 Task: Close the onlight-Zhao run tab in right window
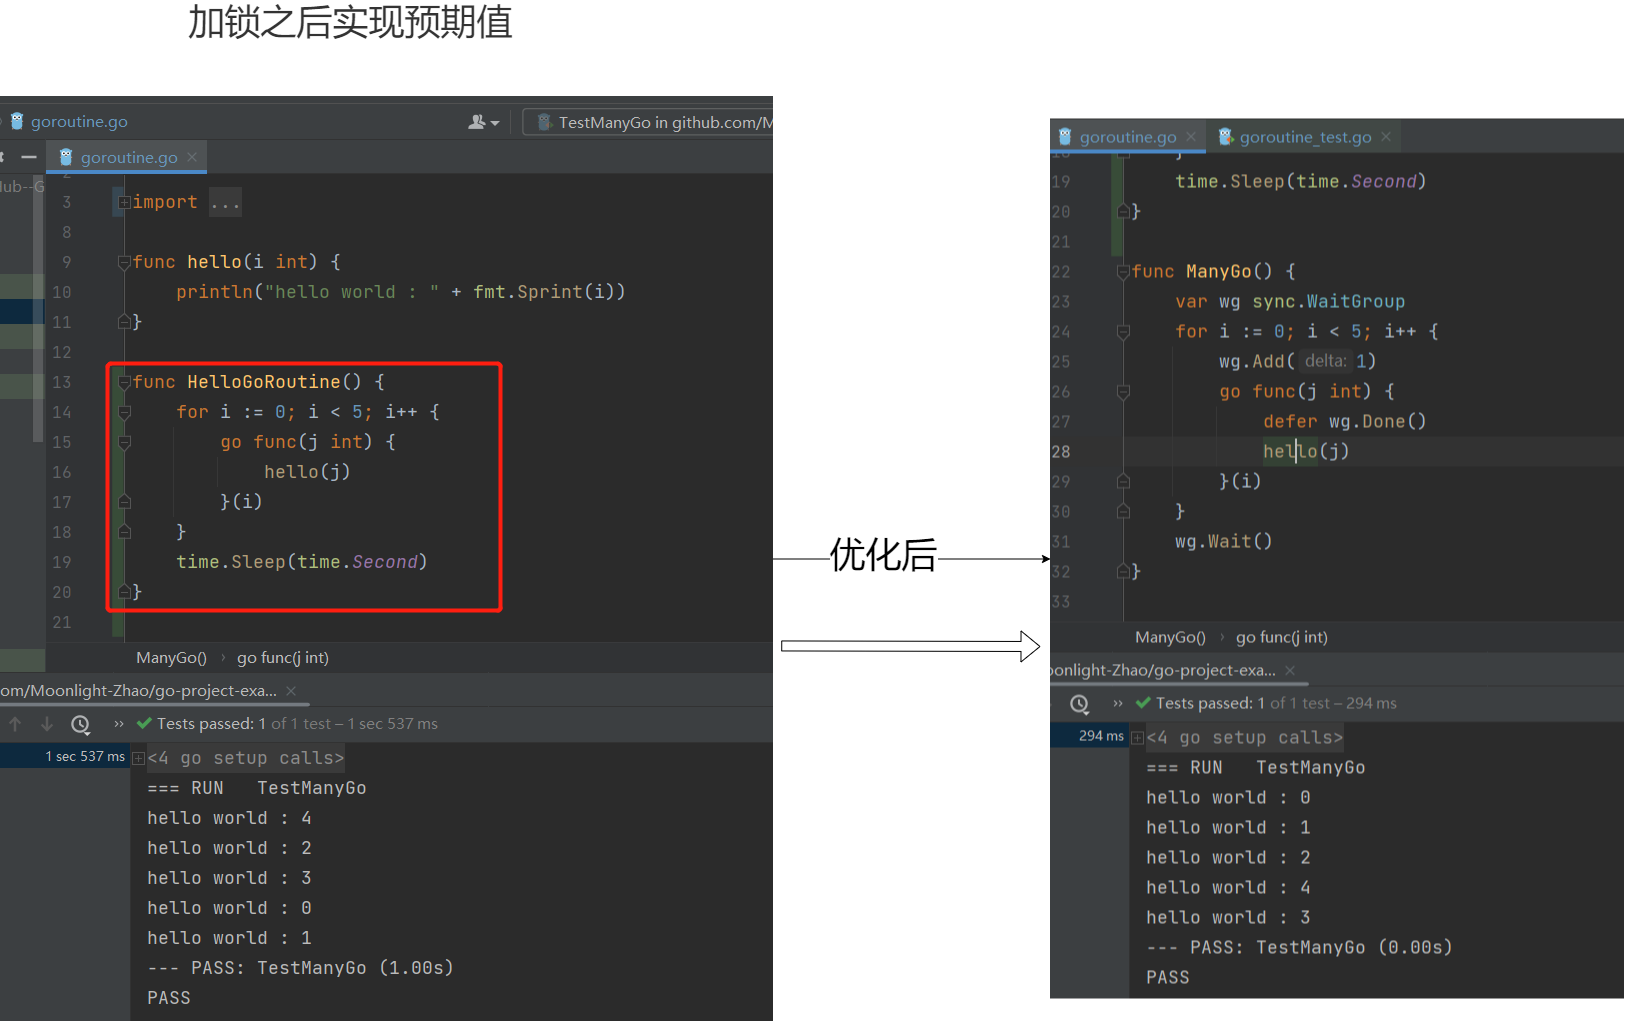(x=1290, y=670)
